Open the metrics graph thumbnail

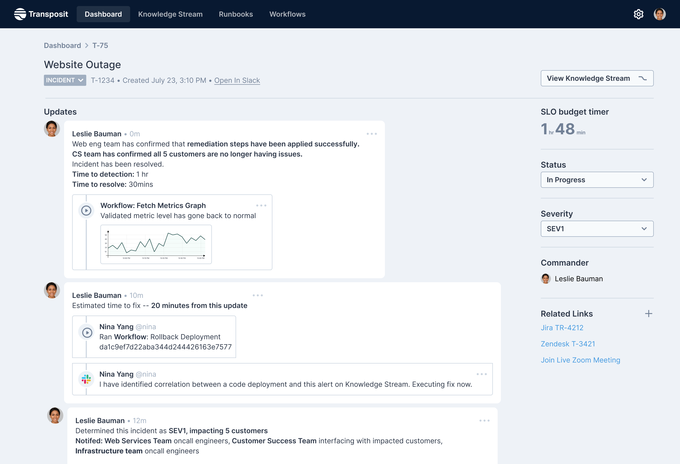point(155,245)
